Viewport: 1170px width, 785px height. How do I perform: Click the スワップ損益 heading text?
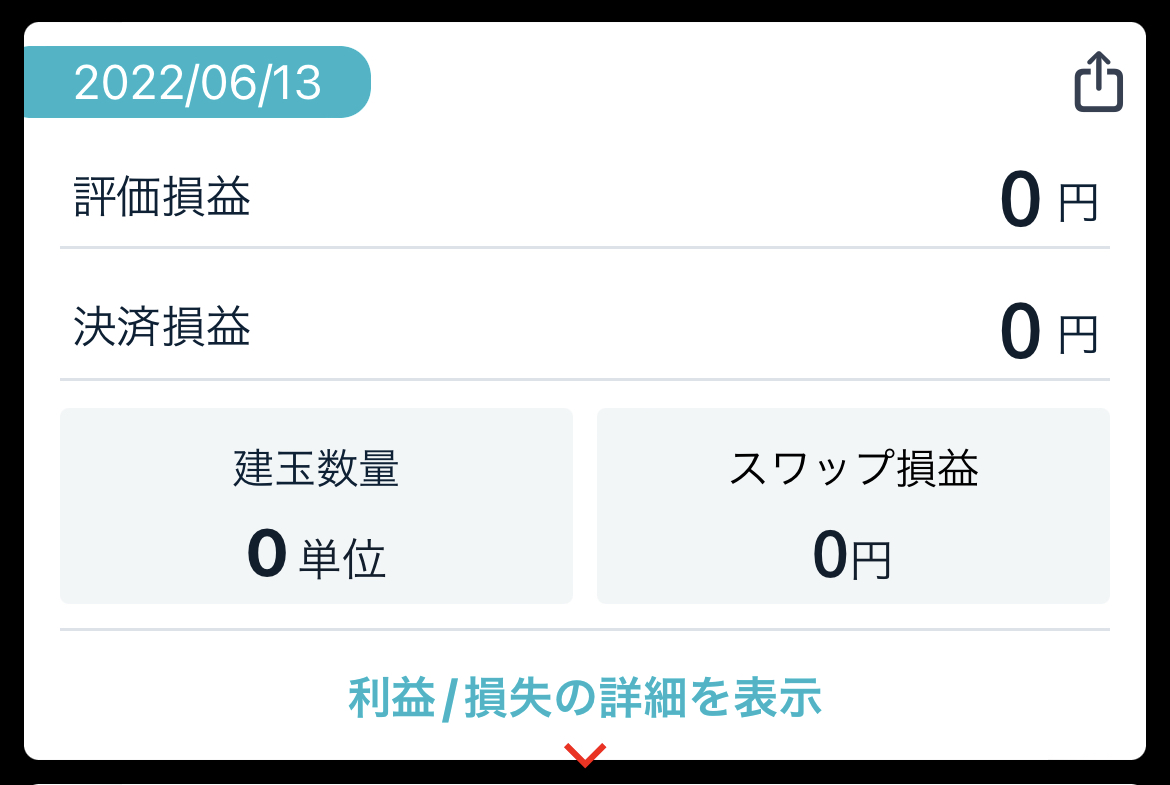tap(853, 469)
